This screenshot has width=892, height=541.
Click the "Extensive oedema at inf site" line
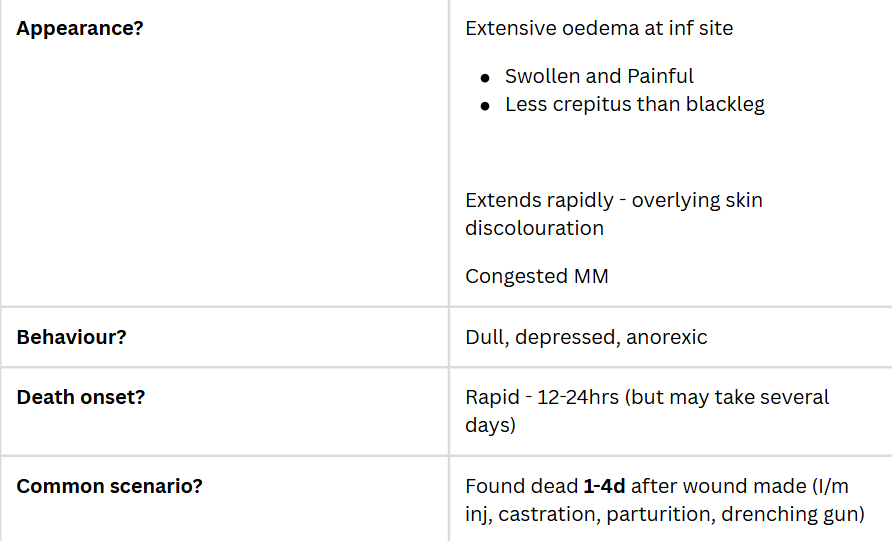[x=599, y=28]
